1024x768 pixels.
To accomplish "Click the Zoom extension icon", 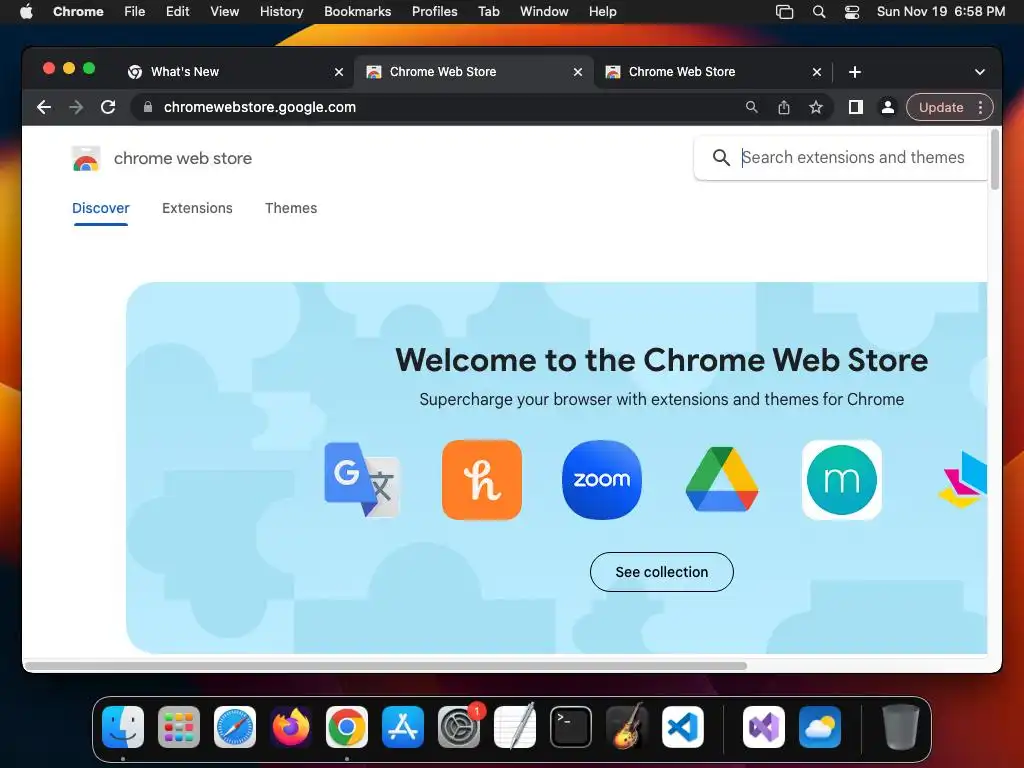I will [601, 480].
